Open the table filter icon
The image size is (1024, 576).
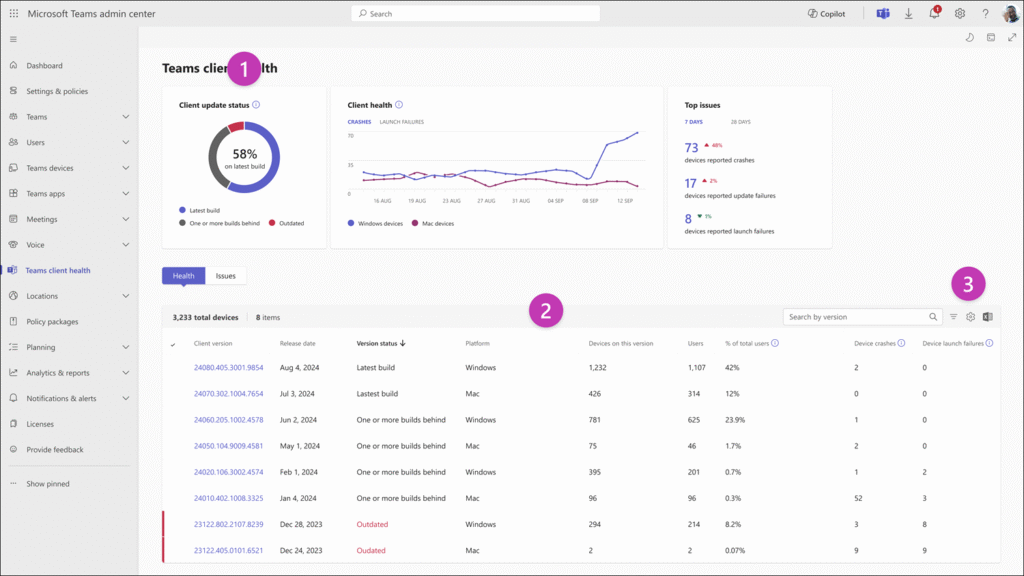pyautogui.click(x=953, y=317)
